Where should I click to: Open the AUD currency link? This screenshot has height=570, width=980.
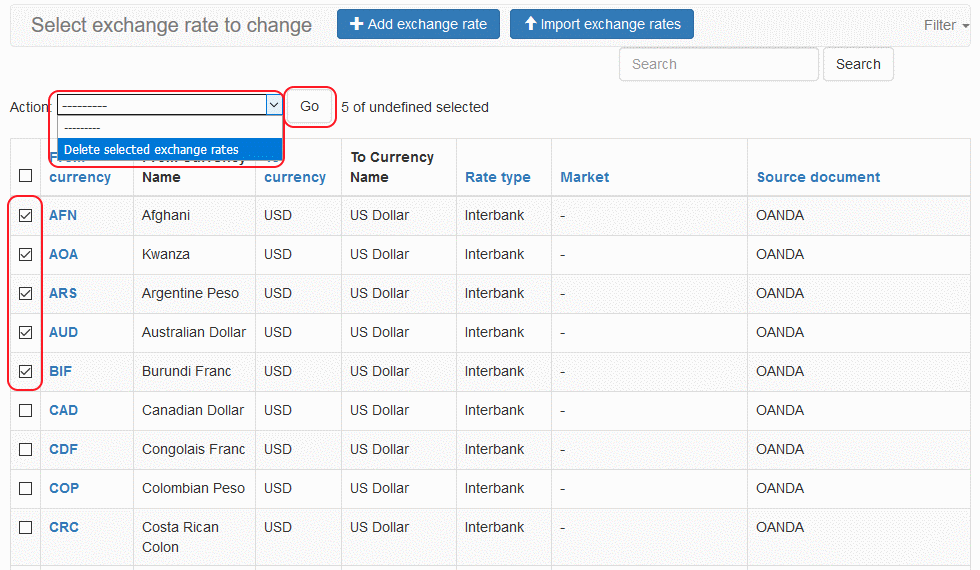tap(63, 332)
